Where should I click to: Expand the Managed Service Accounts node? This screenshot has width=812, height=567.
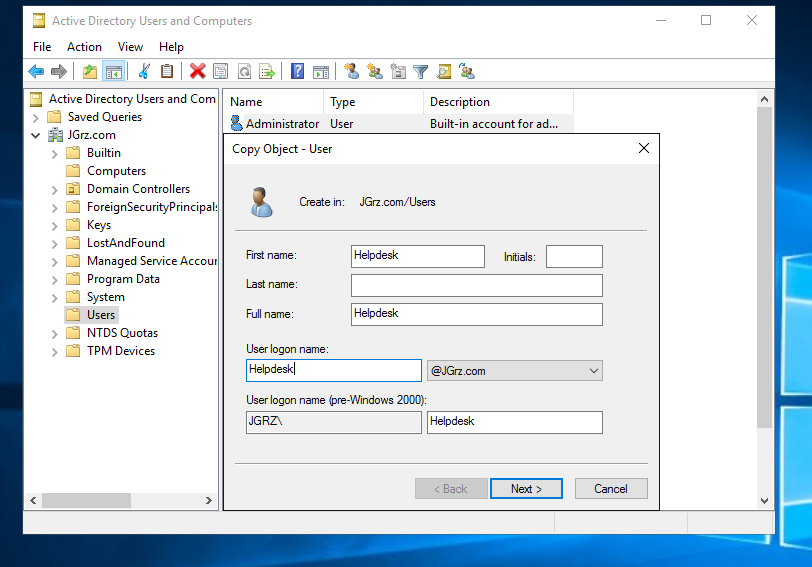pyautogui.click(x=54, y=262)
